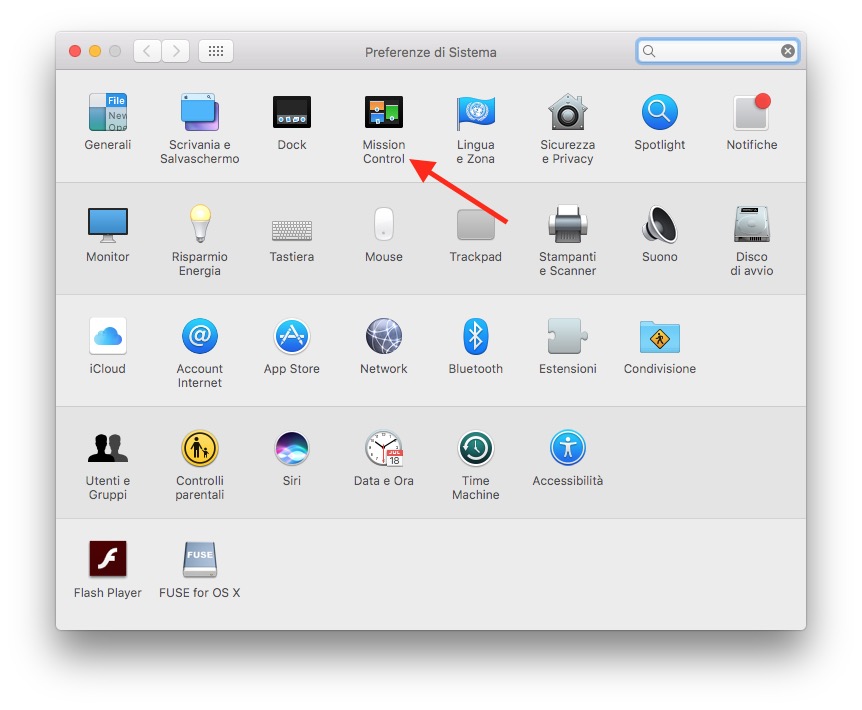The height and width of the screenshot is (710, 862).
Task: Open the Dock preference pane
Action: coord(292,112)
